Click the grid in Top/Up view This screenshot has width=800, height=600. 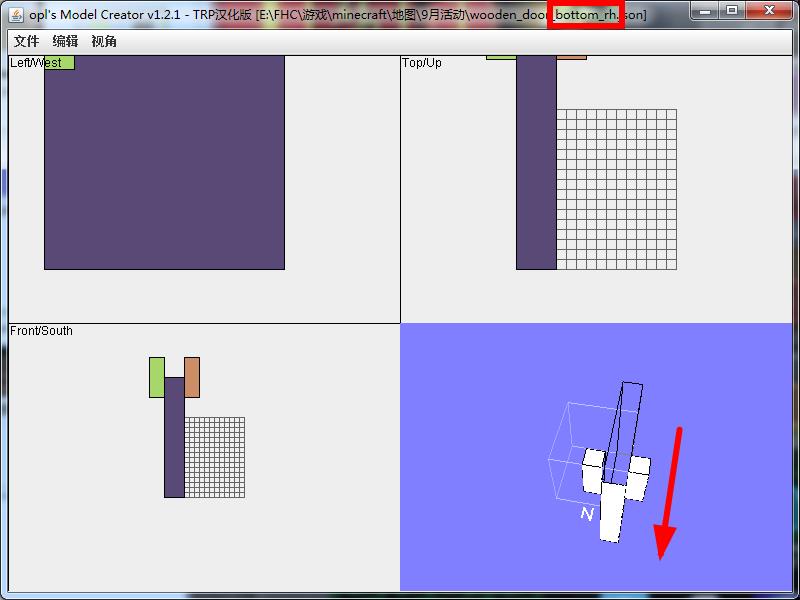click(x=616, y=189)
